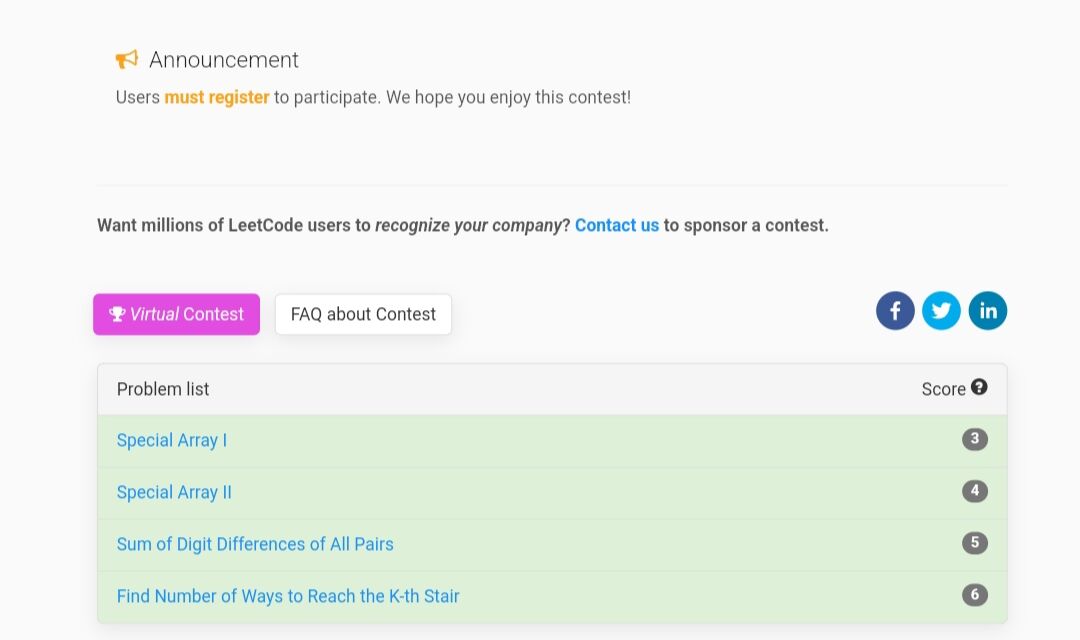Screen dimensions: 1080x640
Task: Share contest via Twitter icon
Action: pyautogui.click(x=941, y=311)
